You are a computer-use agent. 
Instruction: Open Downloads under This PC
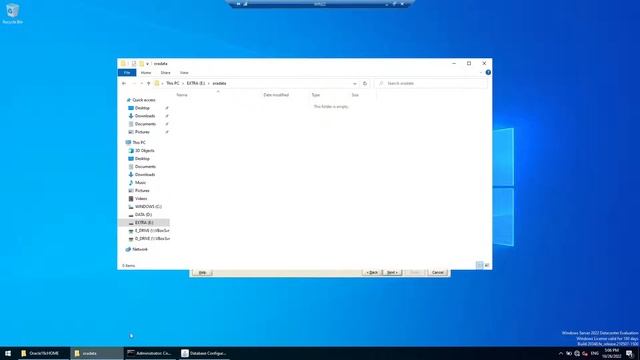(144, 175)
